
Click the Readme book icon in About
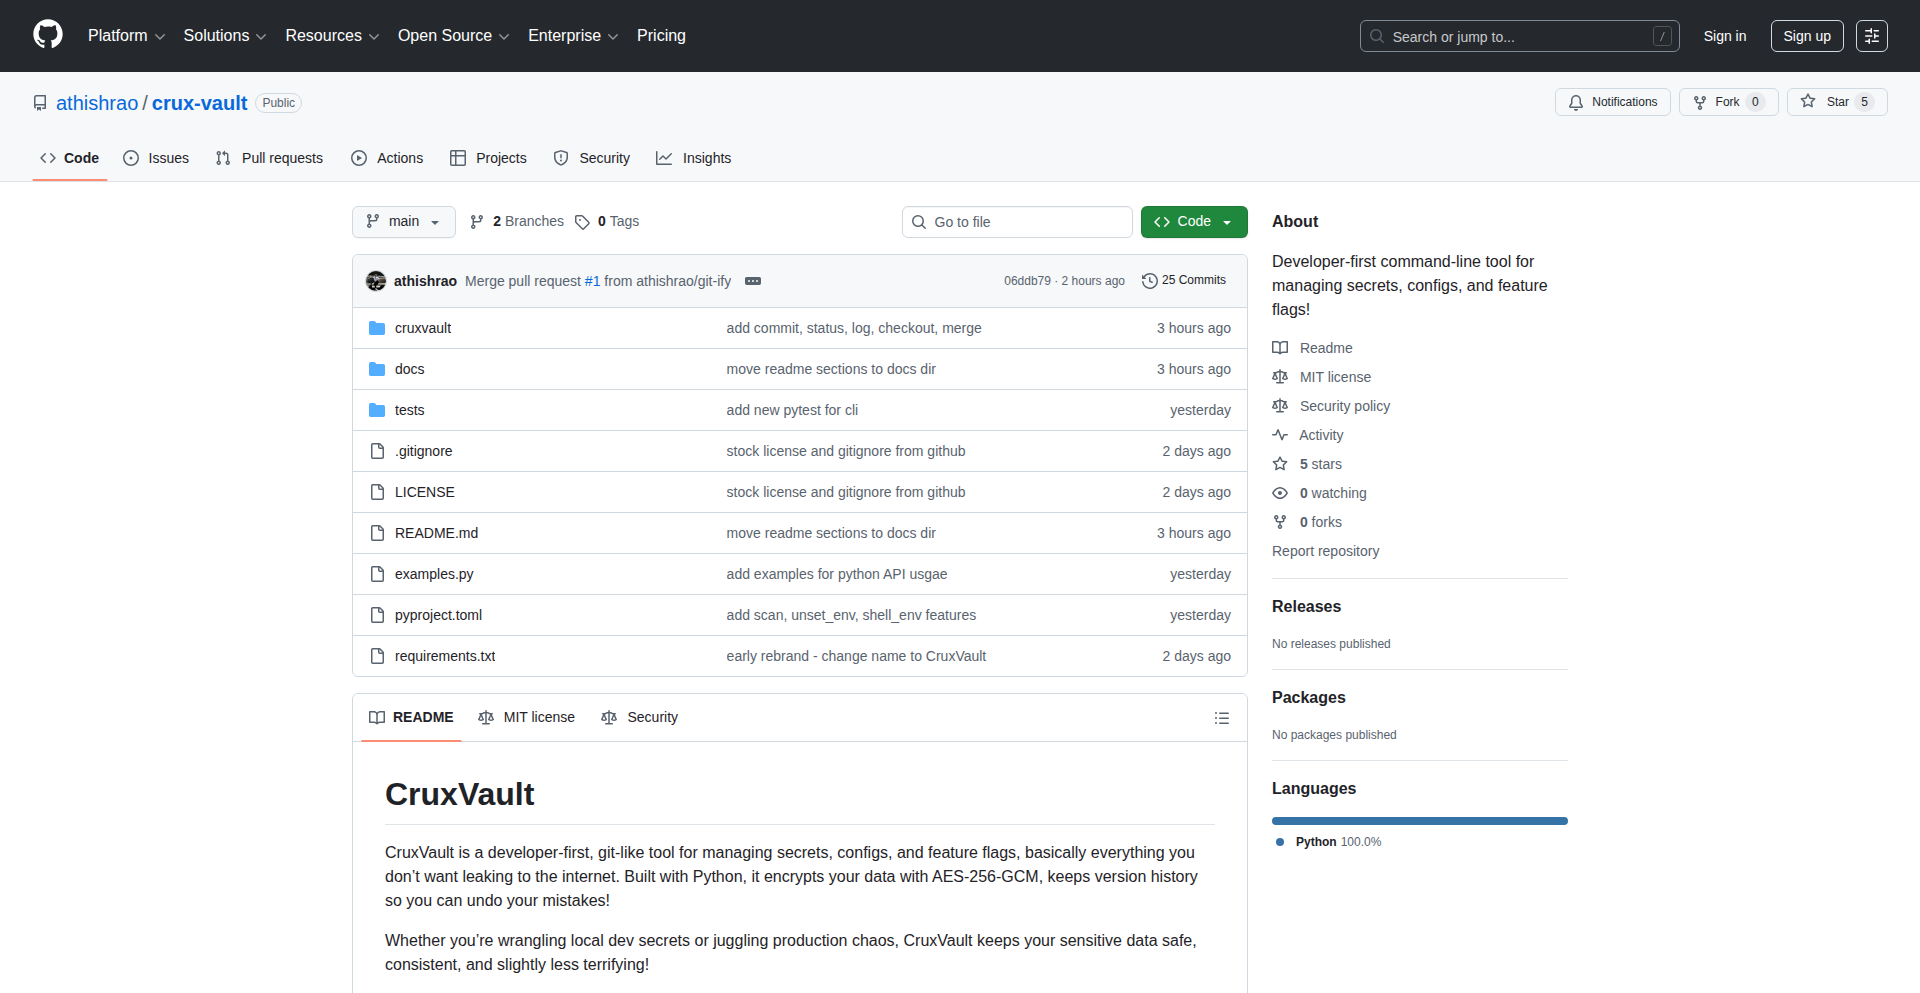tap(1280, 348)
